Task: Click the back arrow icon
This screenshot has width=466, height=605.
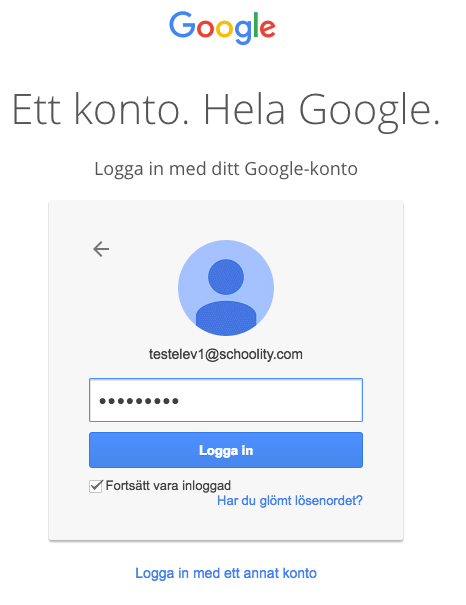Action: pos(101,249)
